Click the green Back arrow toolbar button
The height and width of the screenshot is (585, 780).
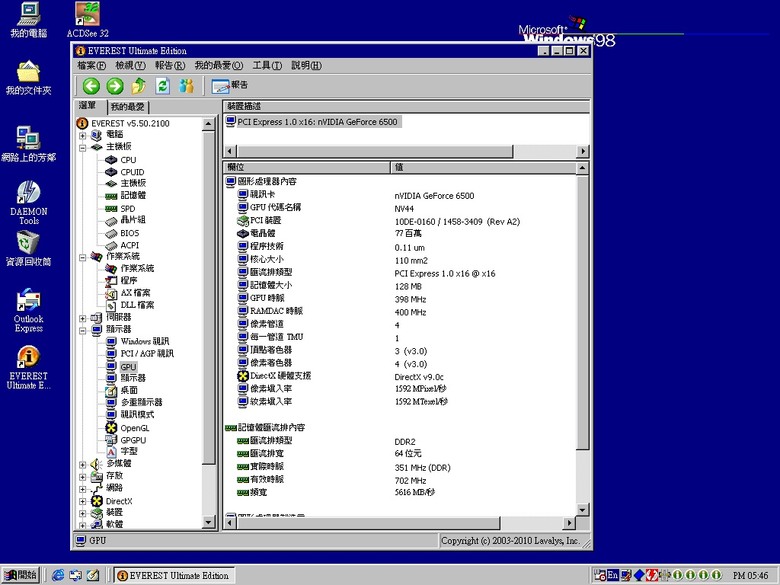point(91,86)
